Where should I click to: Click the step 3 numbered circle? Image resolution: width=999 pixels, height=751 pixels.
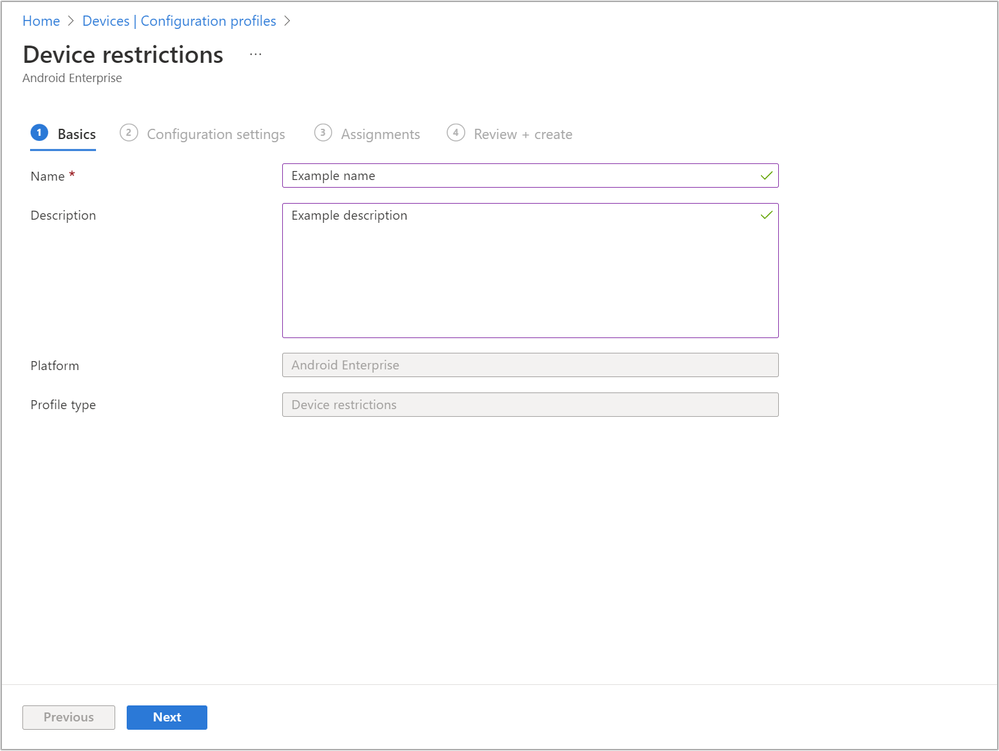(x=322, y=133)
